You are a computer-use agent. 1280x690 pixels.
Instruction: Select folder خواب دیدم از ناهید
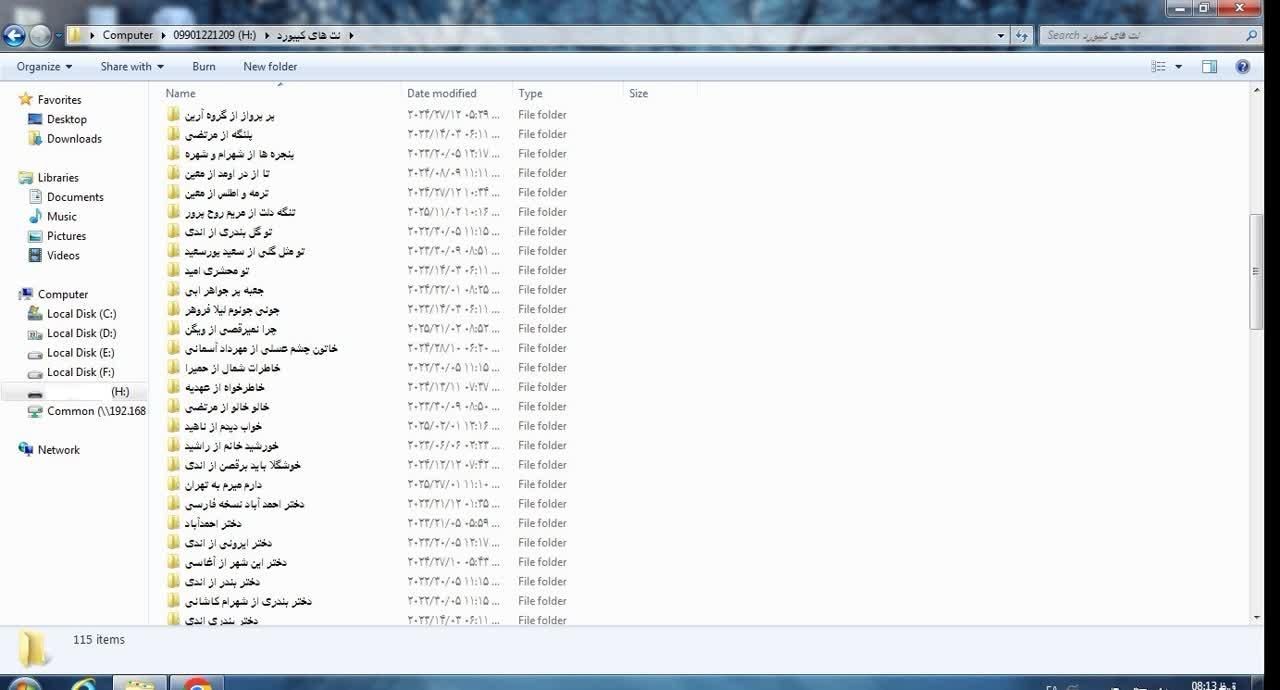tap(223, 426)
